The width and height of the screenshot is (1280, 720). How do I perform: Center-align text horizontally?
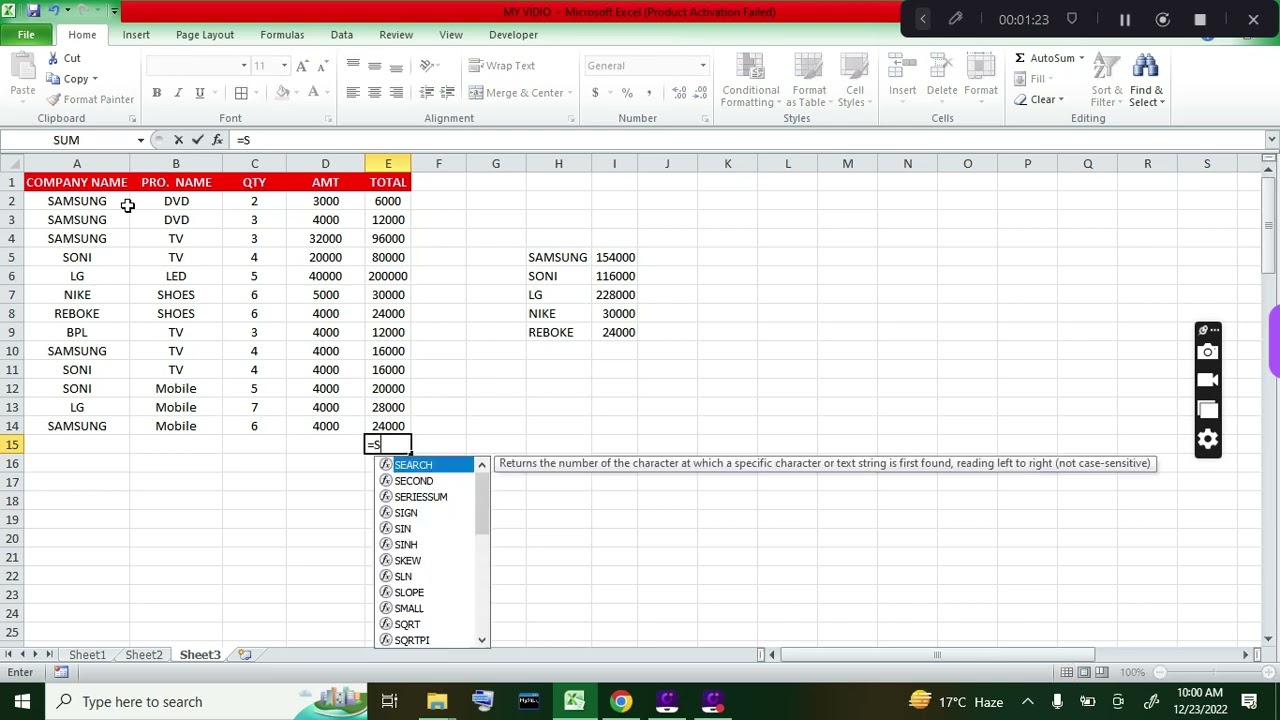[x=374, y=93]
